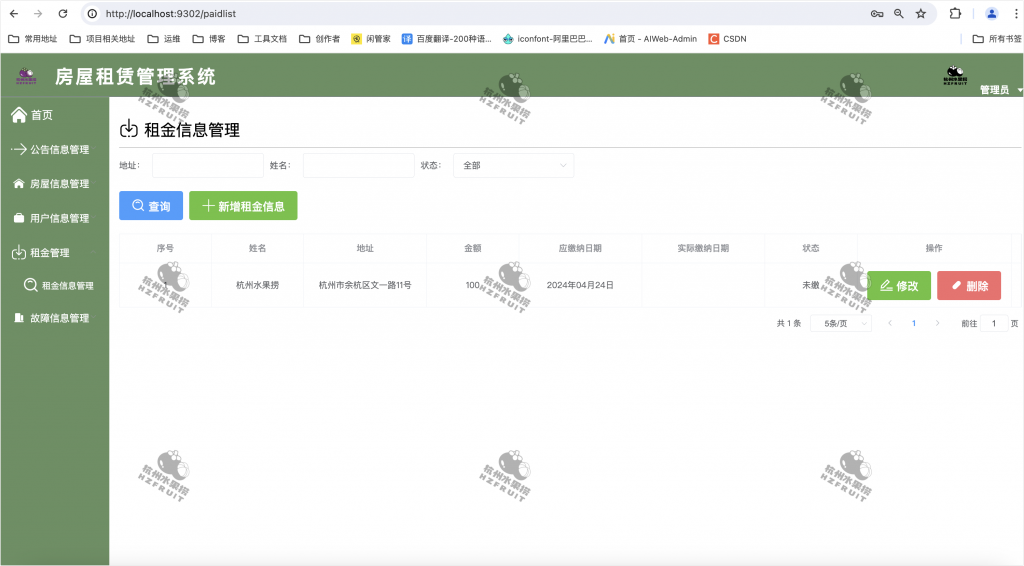Click the building icon beside 故障信息管理
This screenshot has height=566, width=1024.
click(19, 318)
